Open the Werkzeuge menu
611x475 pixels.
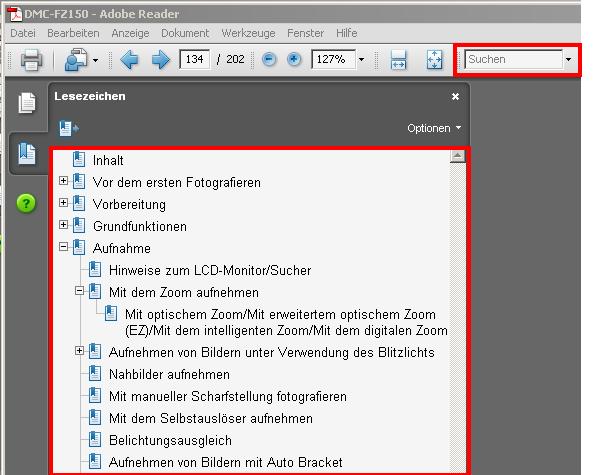[x=248, y=33]
